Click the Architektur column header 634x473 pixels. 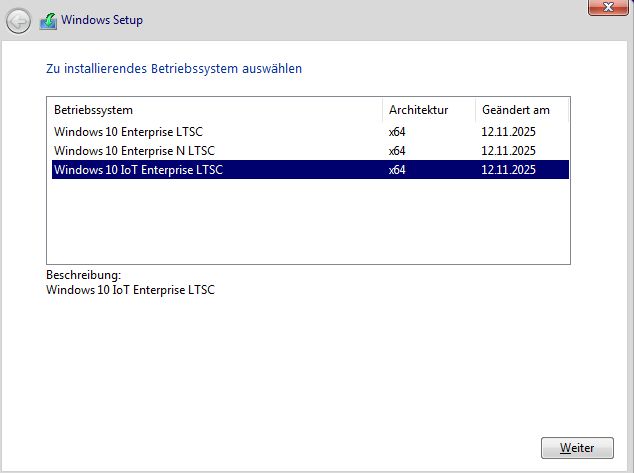tap(429, 110)
